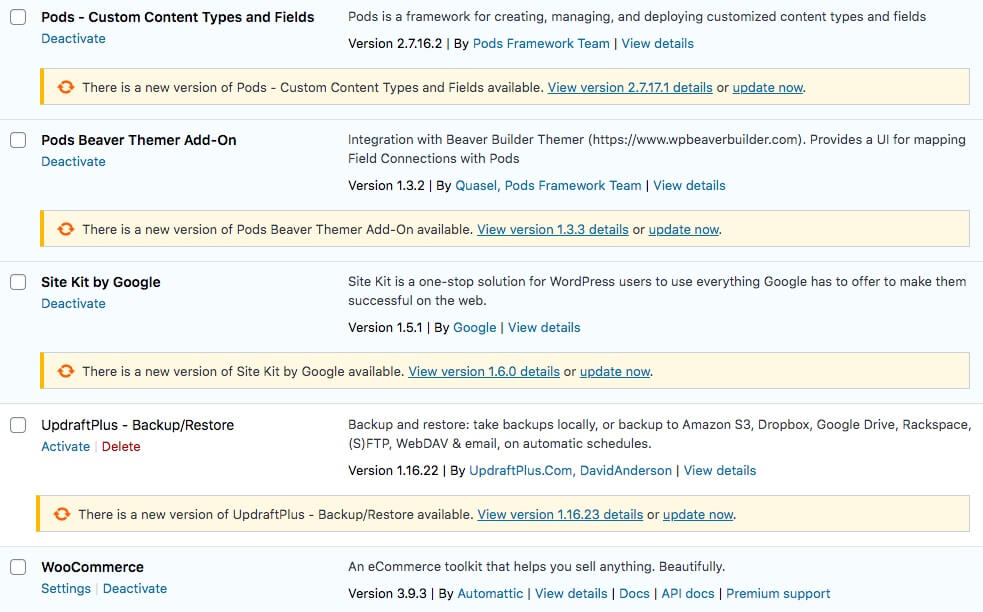
Task: Click the update icon in the Pods Beaver Themer notice
Action: pos(66,229)
